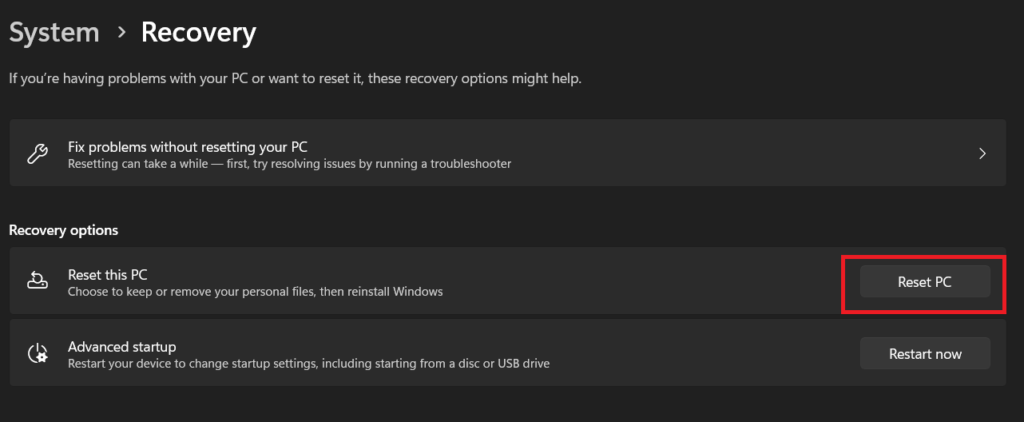Viewport: 1024px width, 422px height.
Task: Click the "Restart your device" description text
Action: click(308, 363)
